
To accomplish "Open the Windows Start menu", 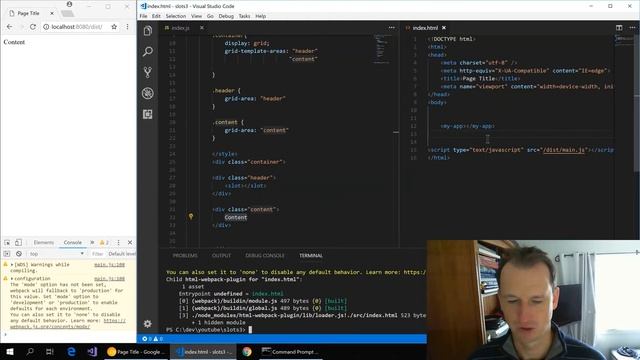I will pyautogui.click(x=10, y=351).
